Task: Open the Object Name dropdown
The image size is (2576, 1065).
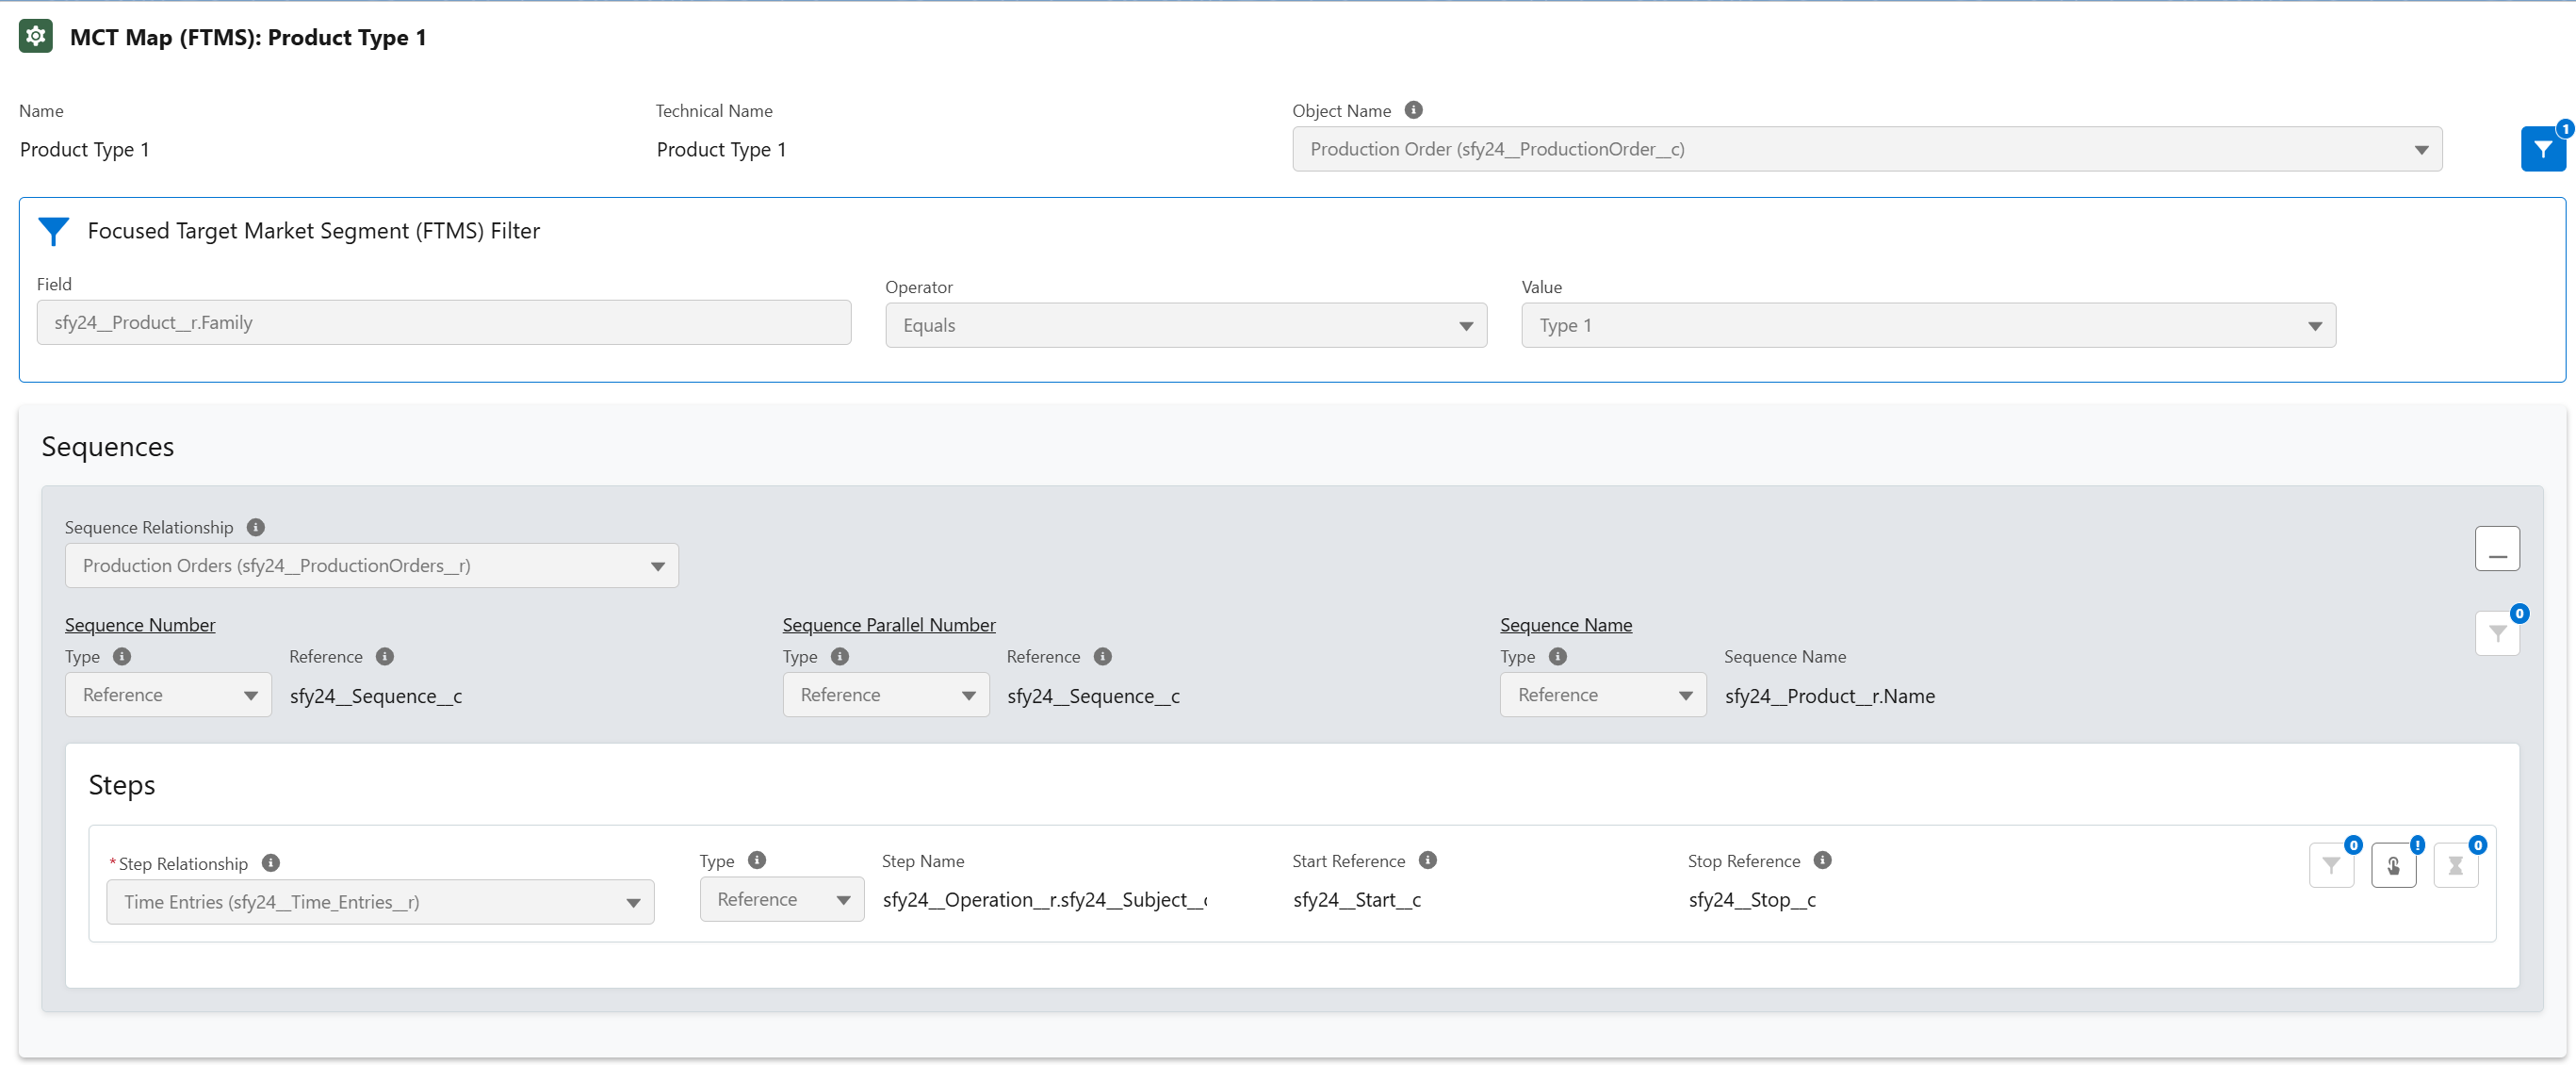Action: 1866,149
